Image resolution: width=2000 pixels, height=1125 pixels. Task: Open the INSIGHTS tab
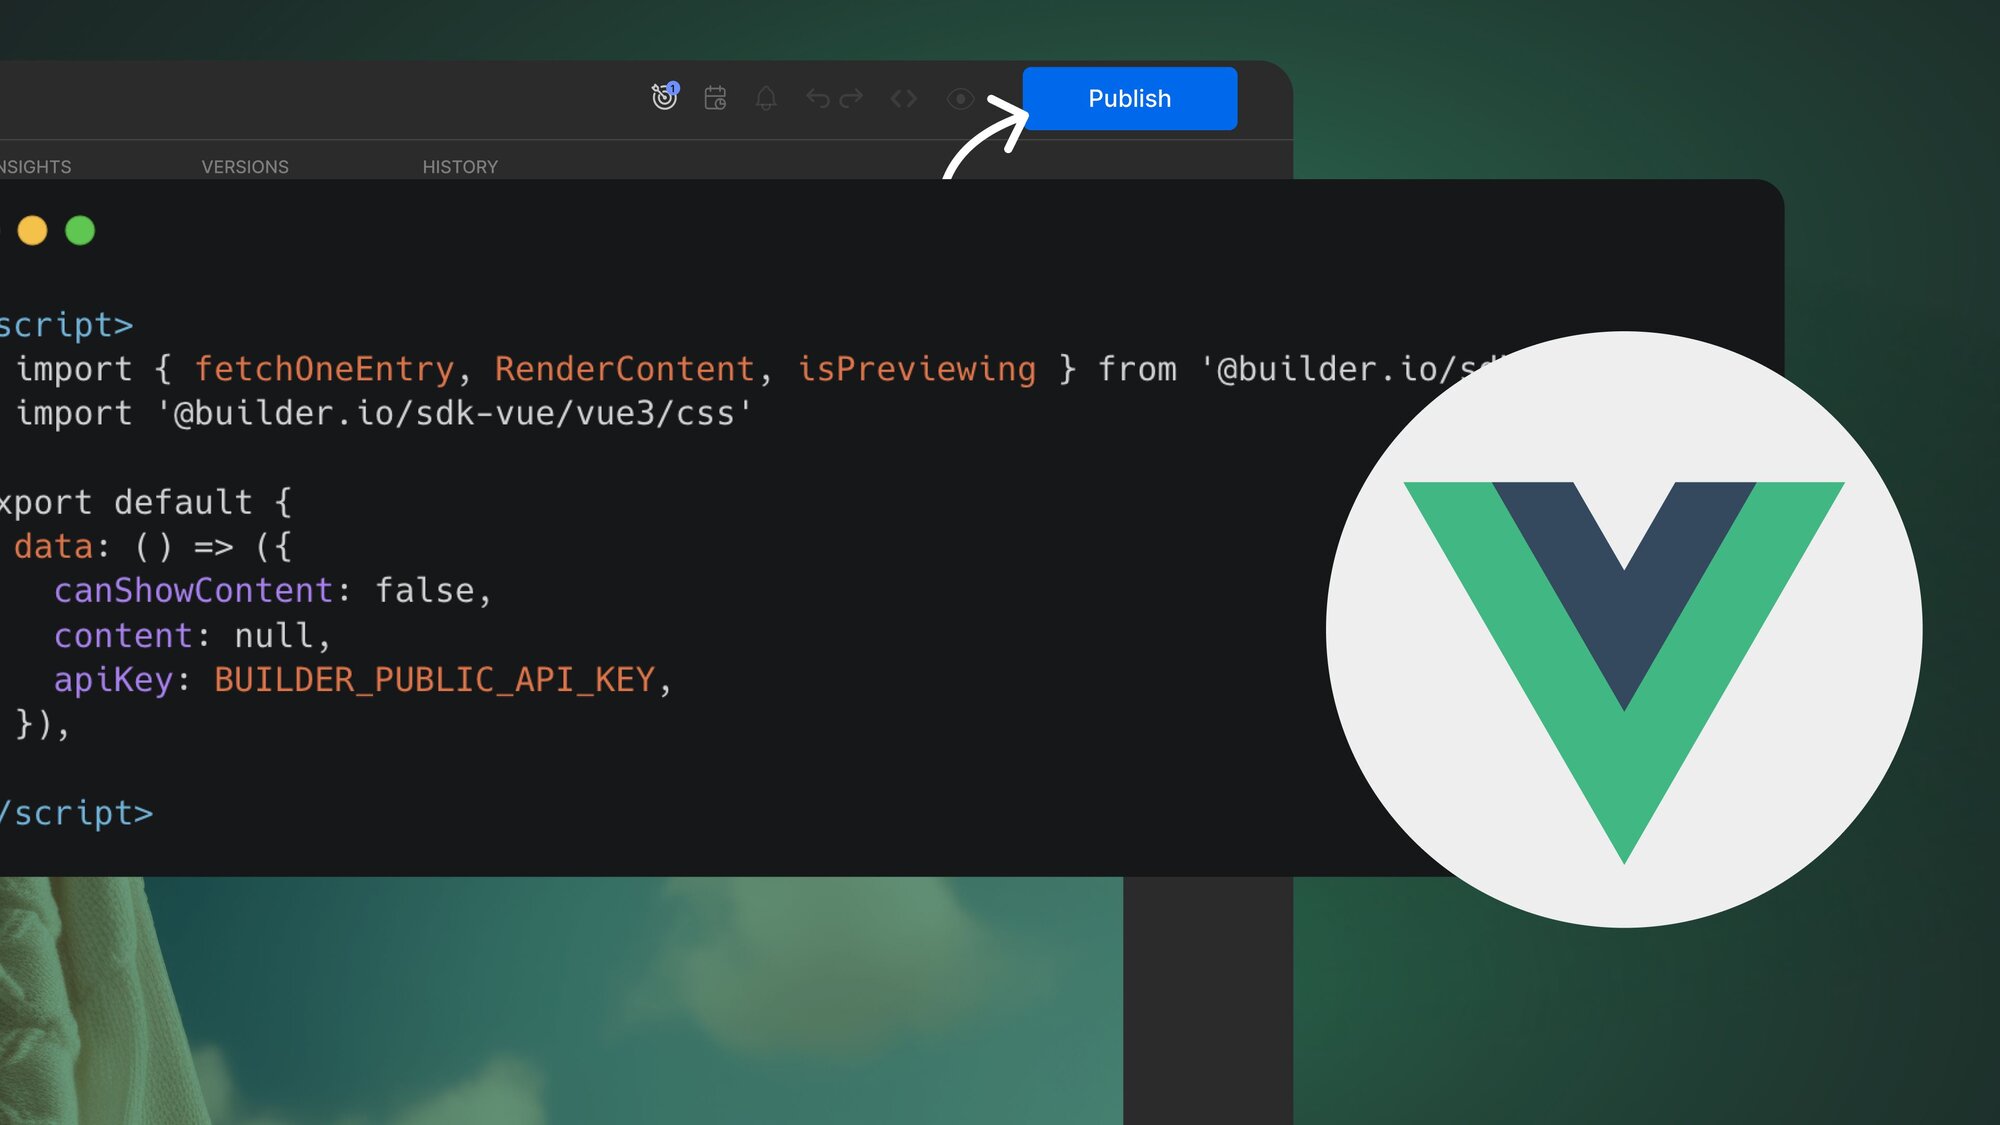pos(35,167)
